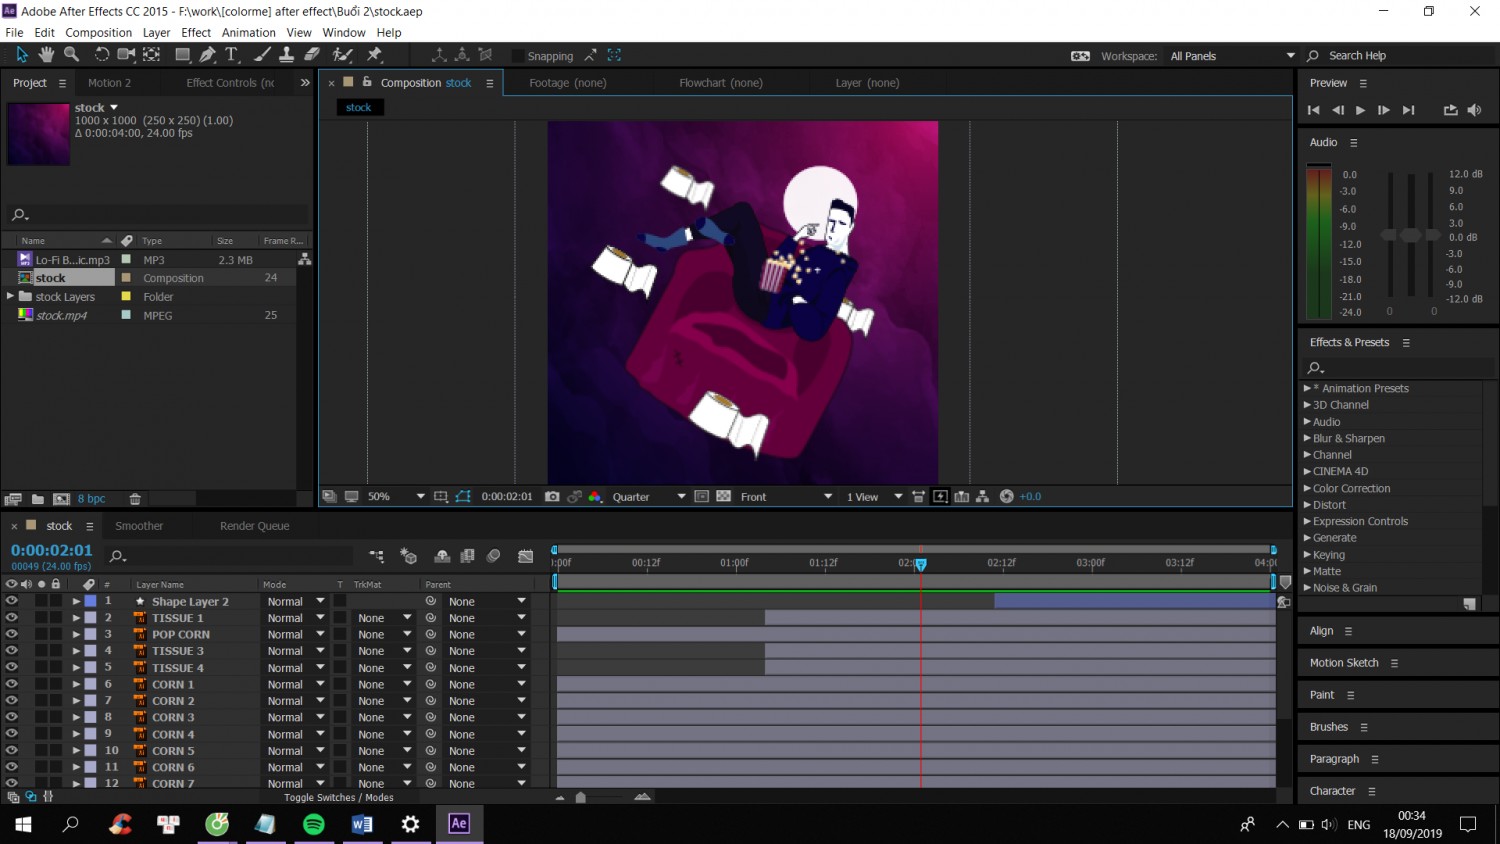This screenshot has width=1500, height=844.
Task: Select the Zoom tool in toolbar
Action: pyautogui.click(x=71, y=54)
